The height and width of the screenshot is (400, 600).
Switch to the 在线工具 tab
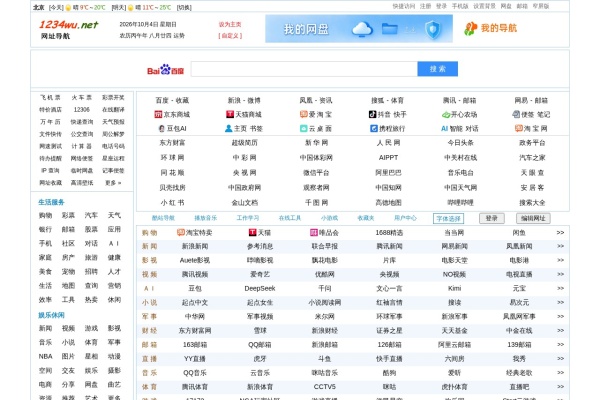pos(290,218)
